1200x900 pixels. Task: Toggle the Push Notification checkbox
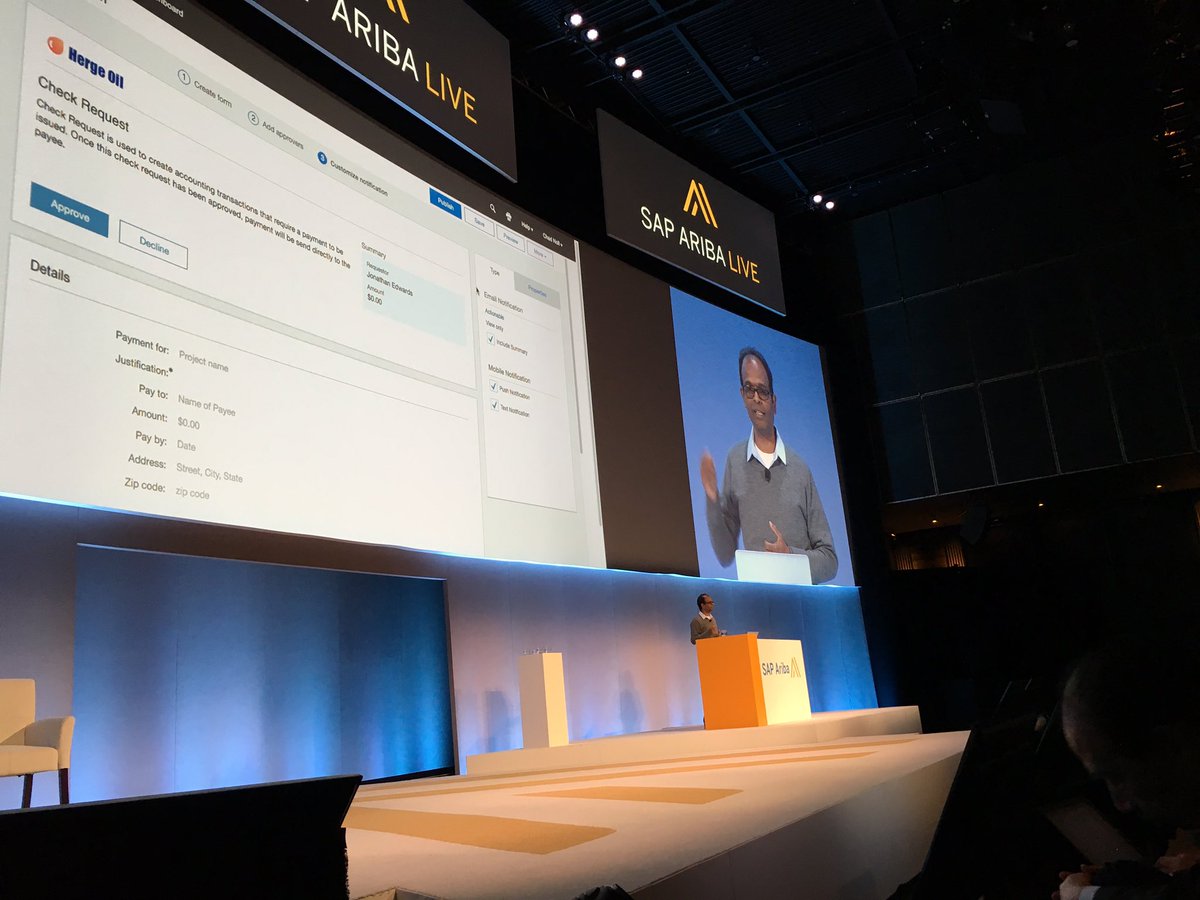coord(493,386)
